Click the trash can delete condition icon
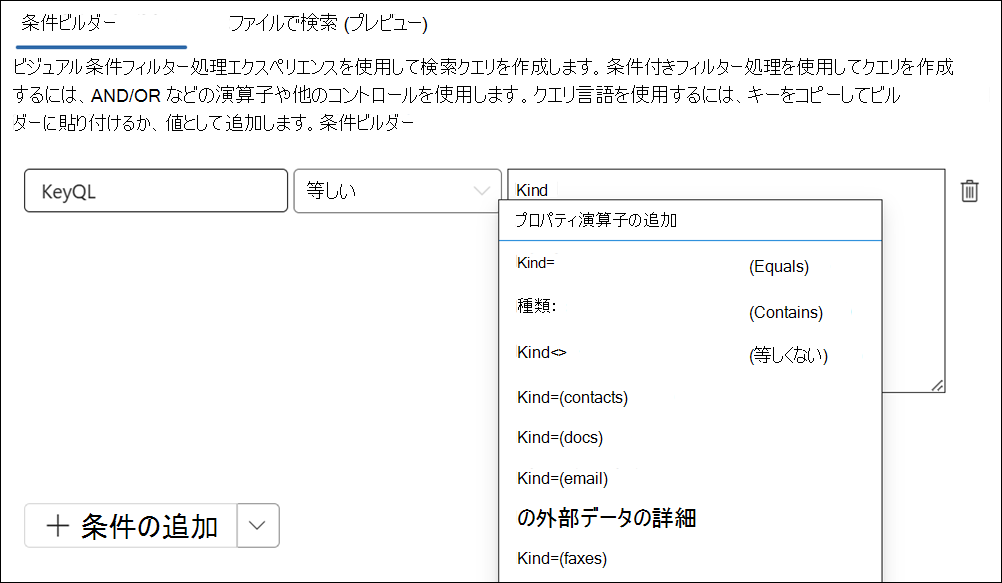 point(968,190)
